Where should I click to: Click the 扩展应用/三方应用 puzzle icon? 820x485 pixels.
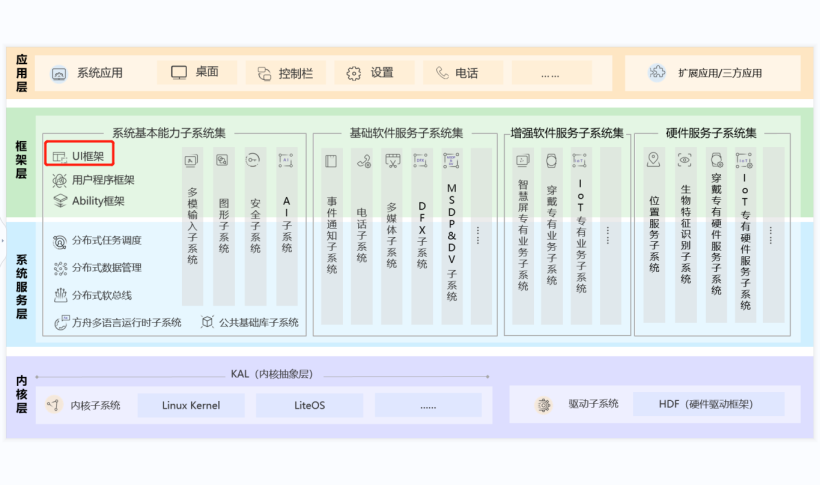pyautogui.click(x=657, y=72)
